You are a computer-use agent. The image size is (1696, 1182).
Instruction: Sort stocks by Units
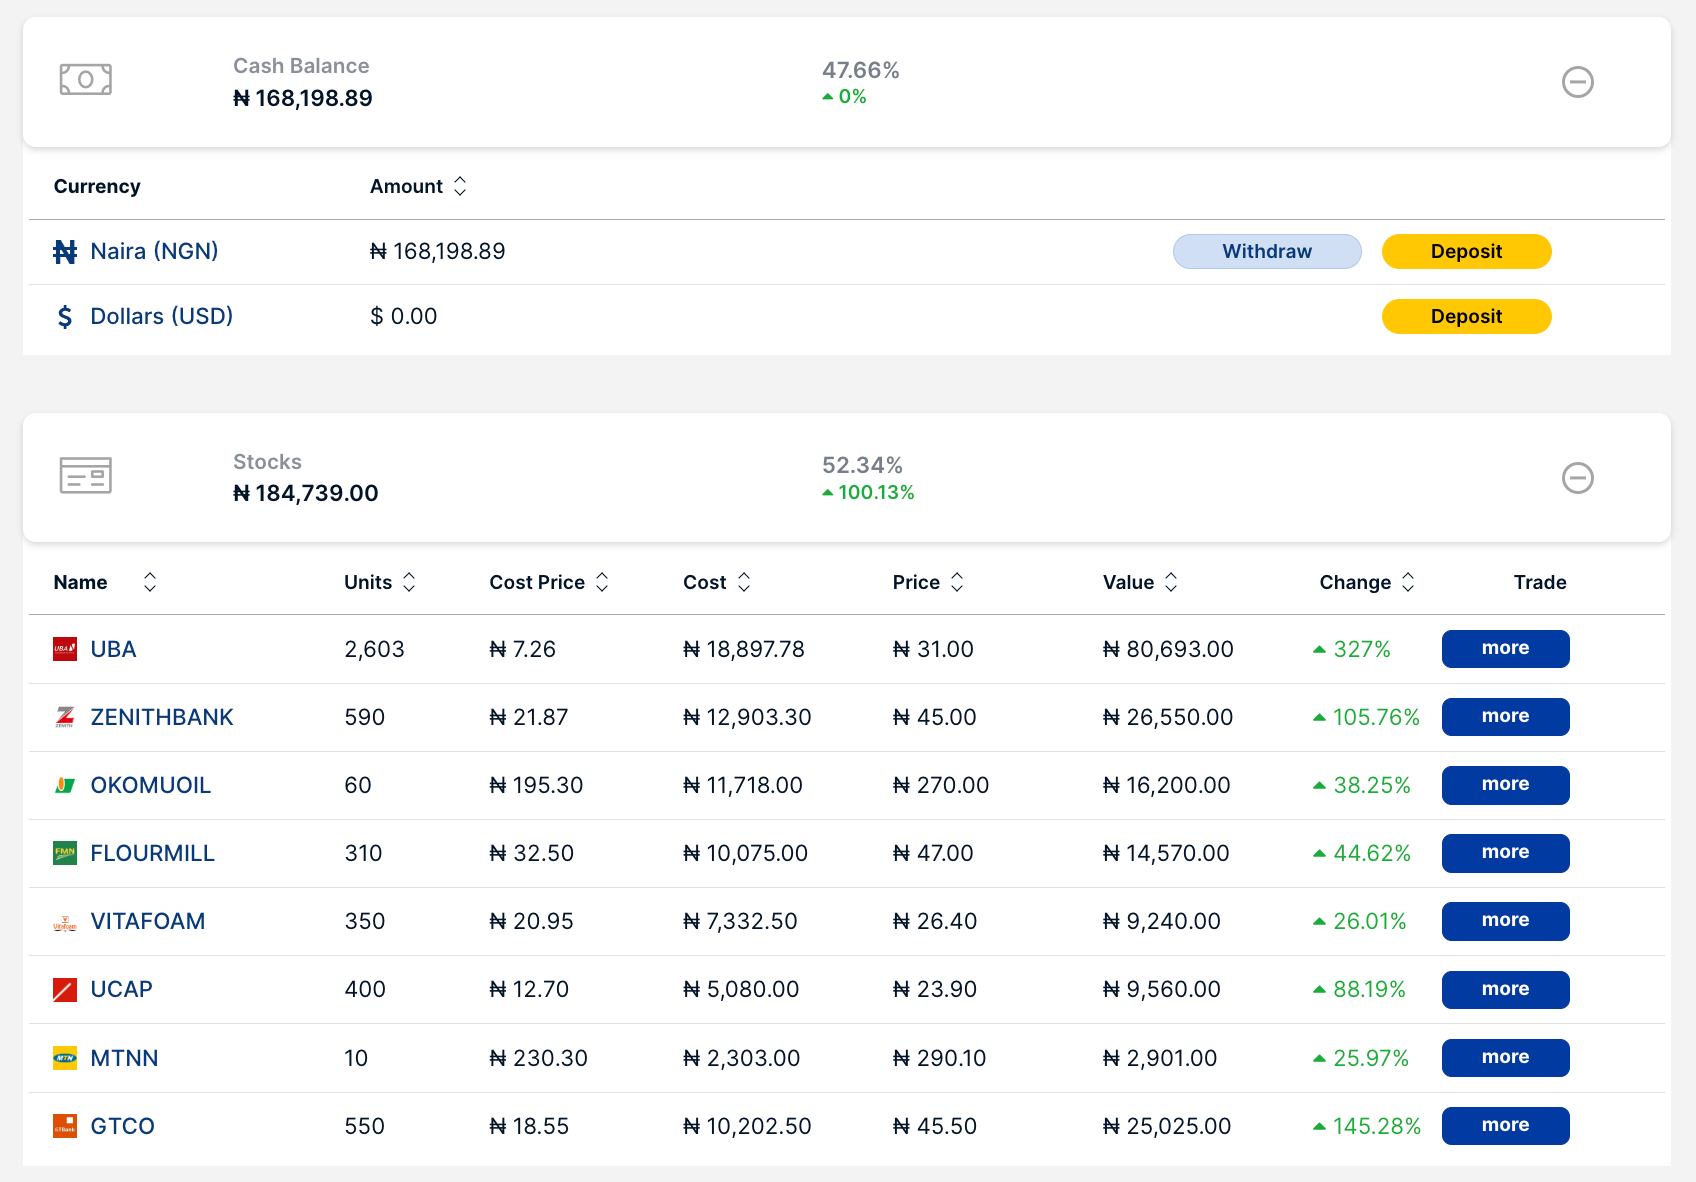(x=409, y=582)
